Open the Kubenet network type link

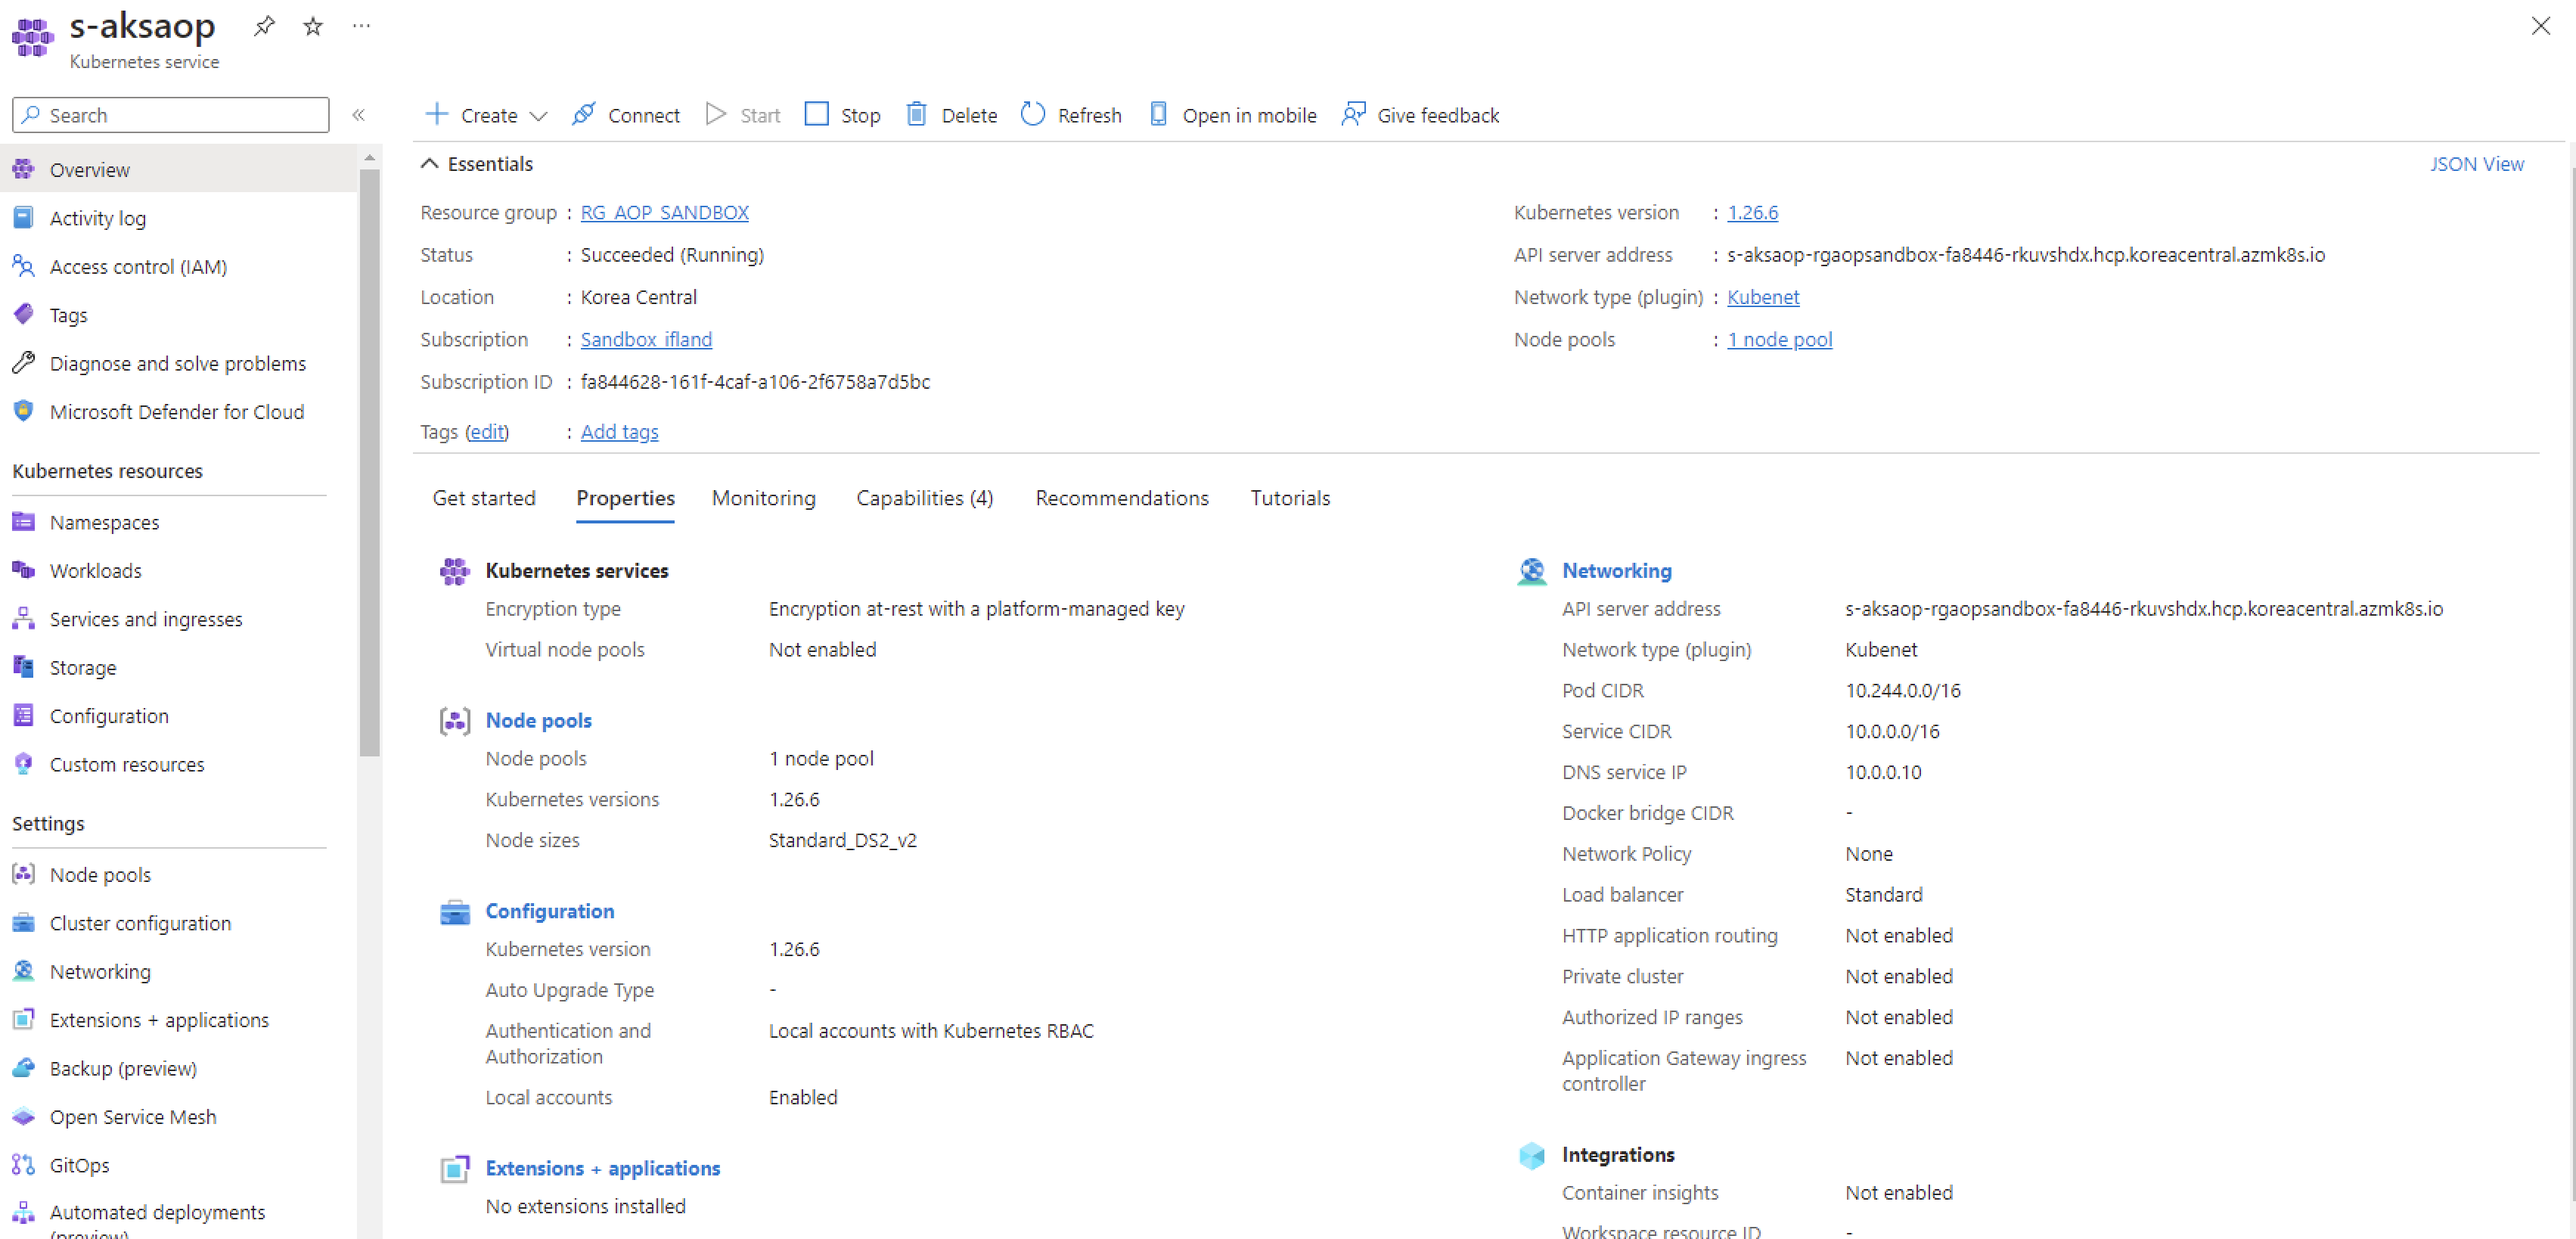(1763, 297)
